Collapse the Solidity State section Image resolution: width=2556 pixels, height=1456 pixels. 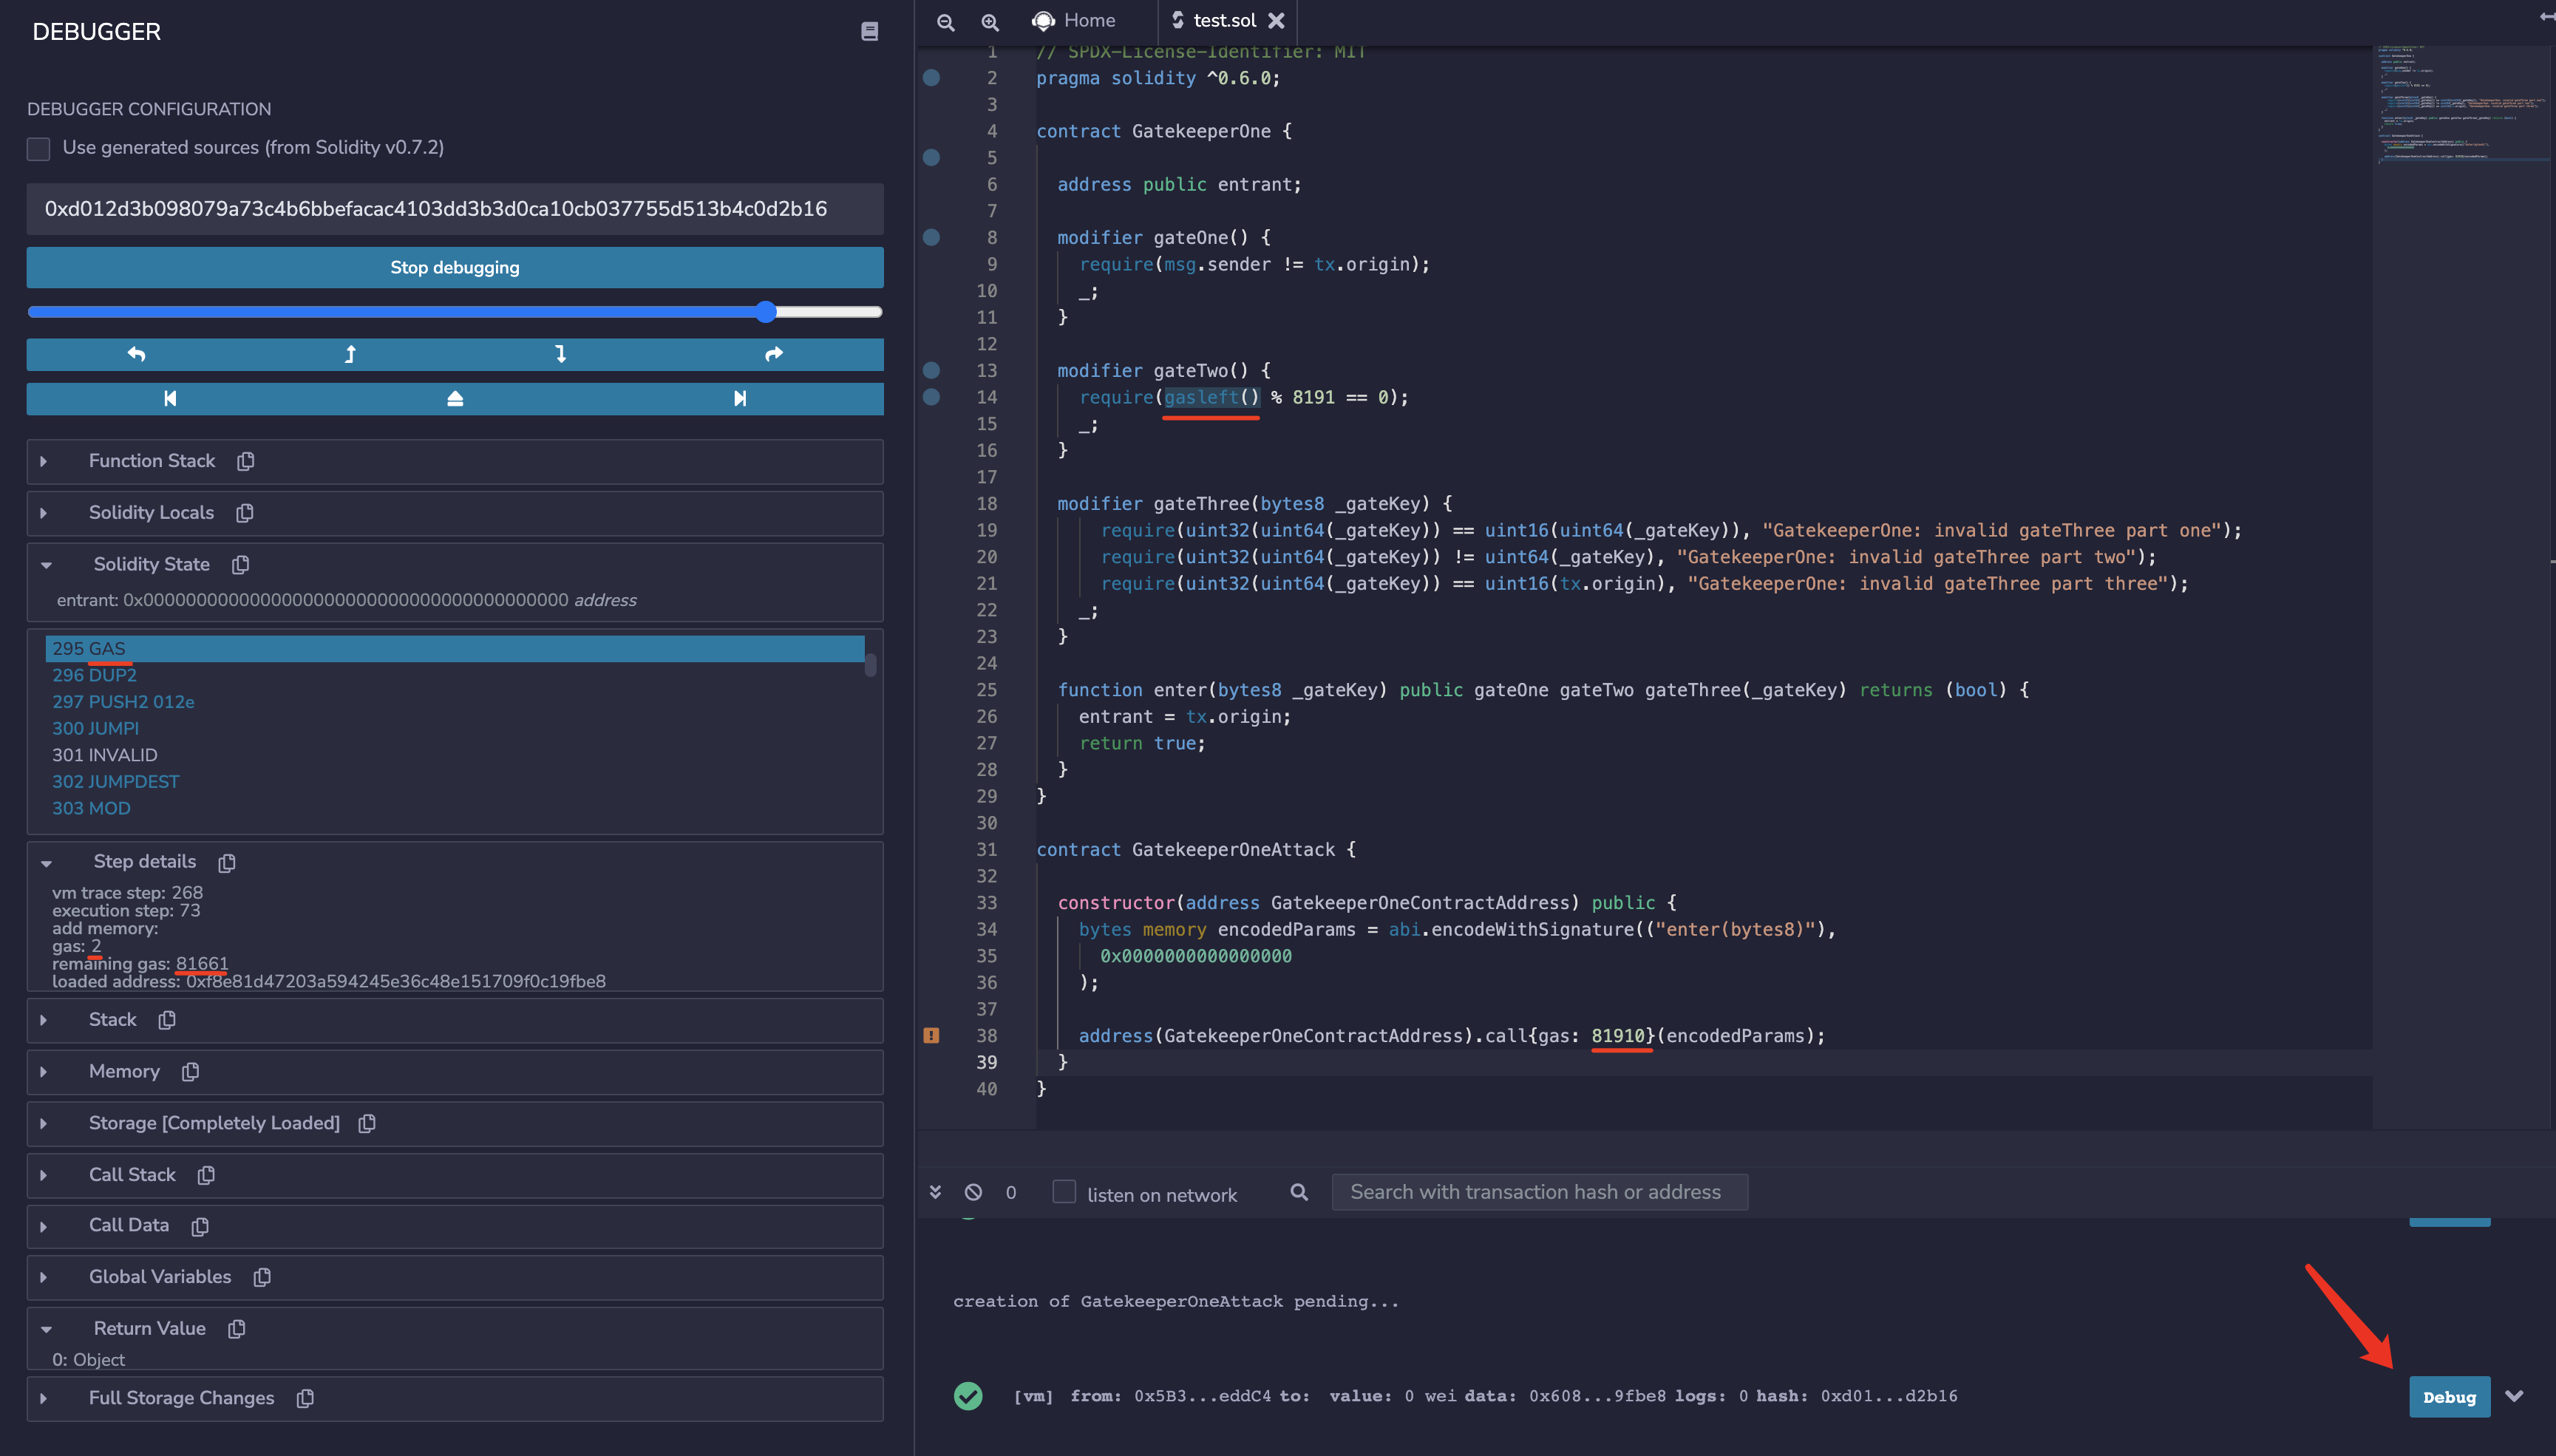tap(46, 564)
